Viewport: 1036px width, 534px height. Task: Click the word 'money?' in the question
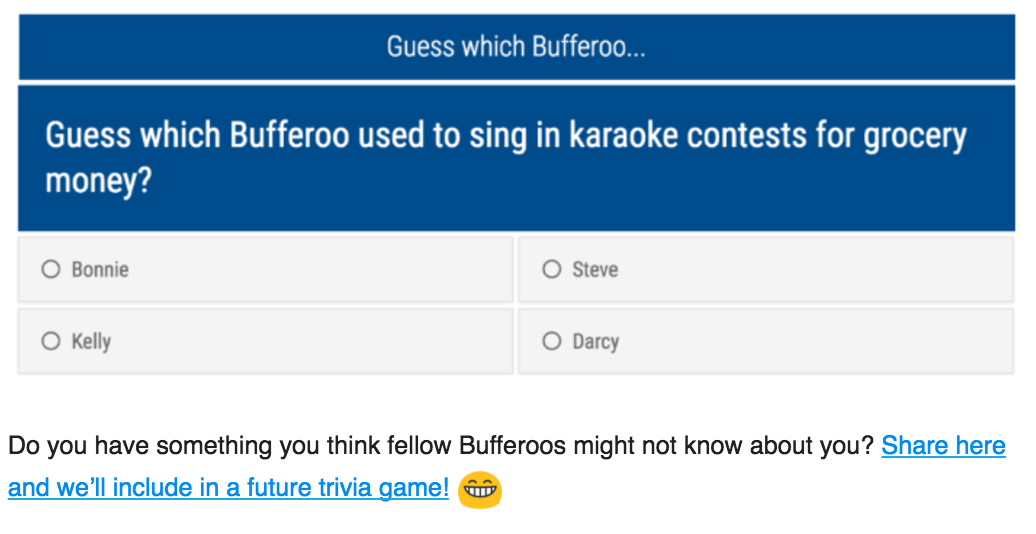(x=98, y=180)
